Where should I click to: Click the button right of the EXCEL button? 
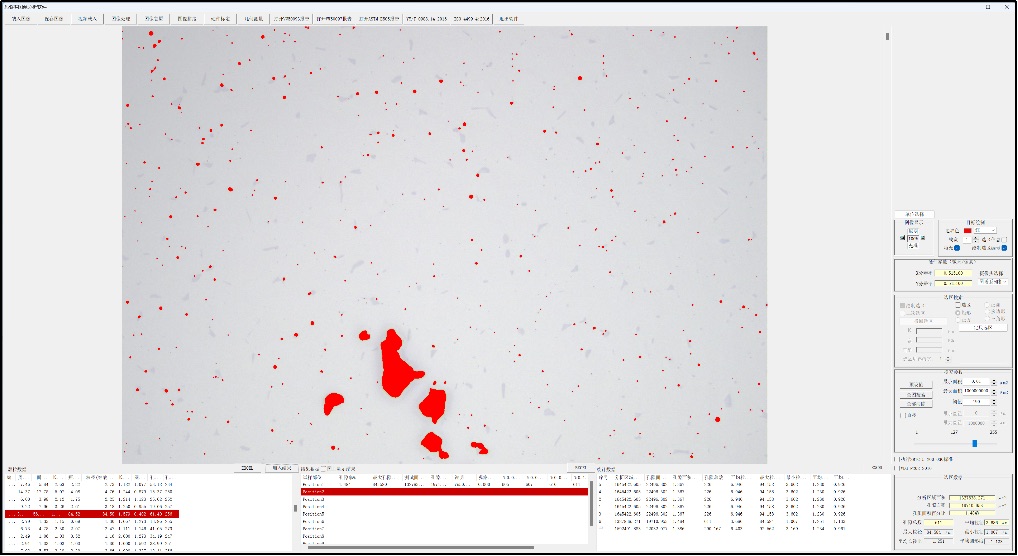pos(280,468)
